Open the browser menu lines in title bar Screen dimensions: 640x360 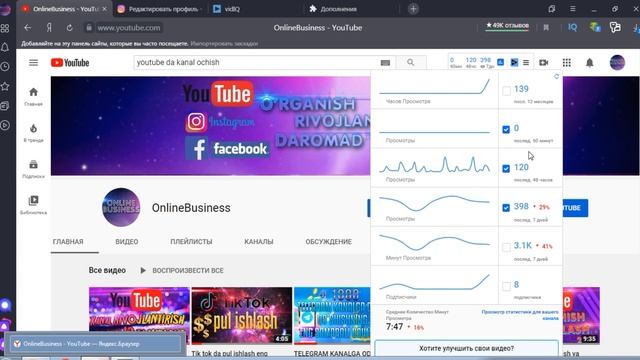pyautogui.click(x=573, y=9)
